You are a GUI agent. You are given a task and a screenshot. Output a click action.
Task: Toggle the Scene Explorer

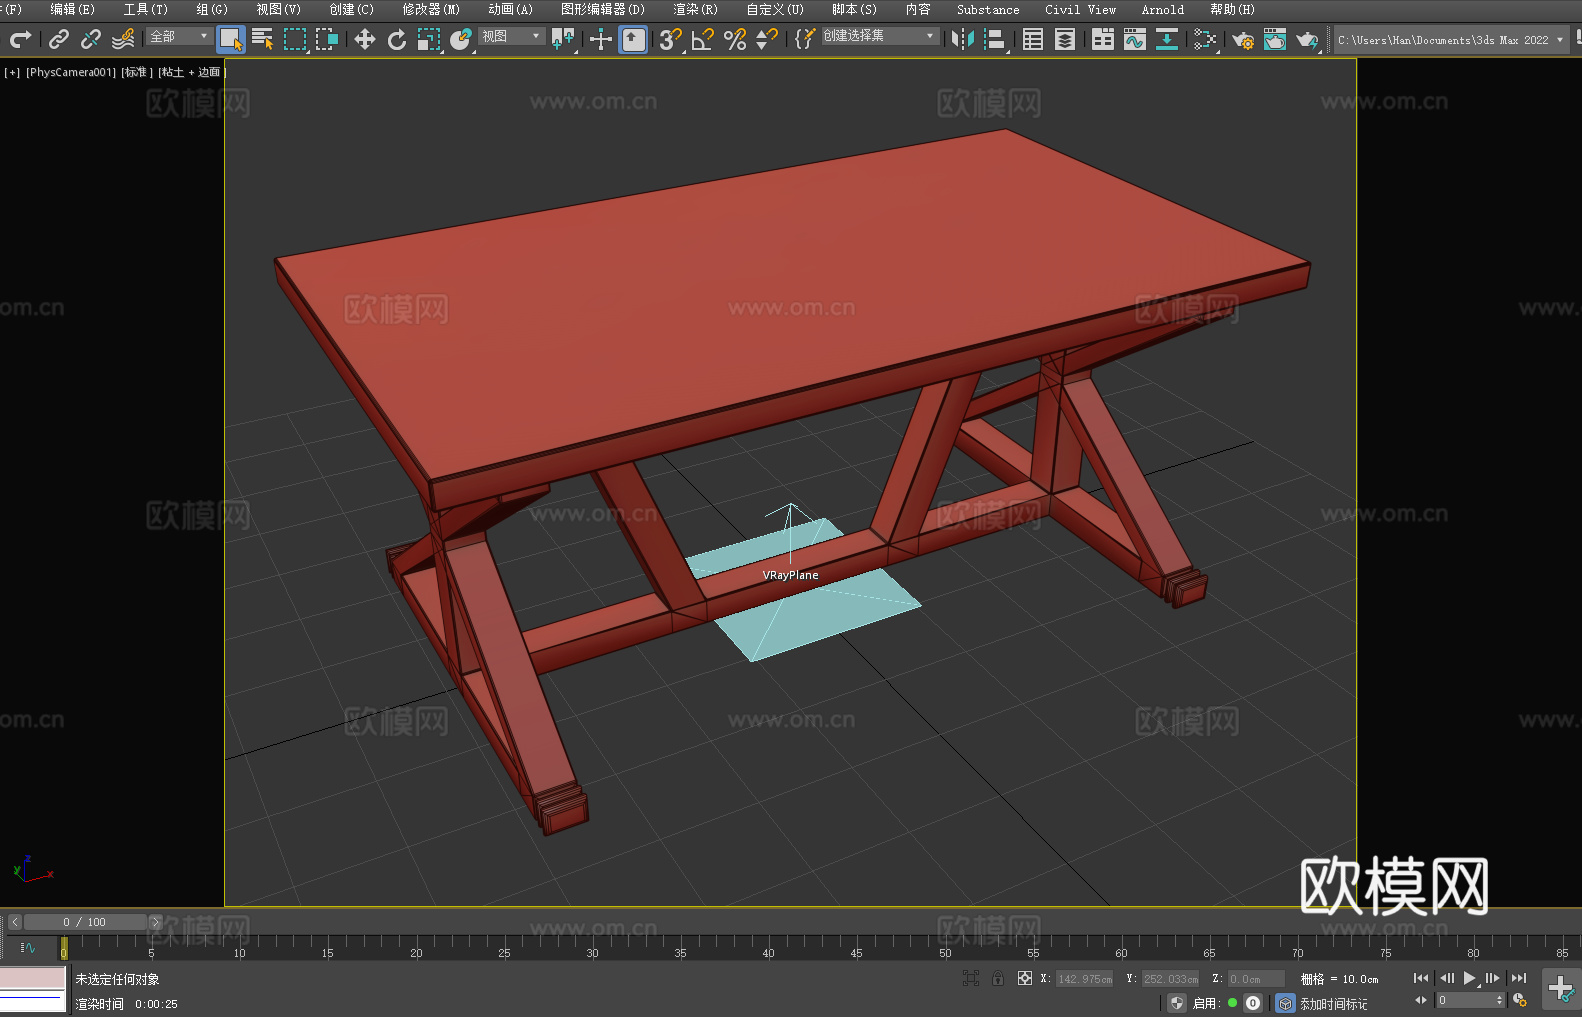(1033, 39)
